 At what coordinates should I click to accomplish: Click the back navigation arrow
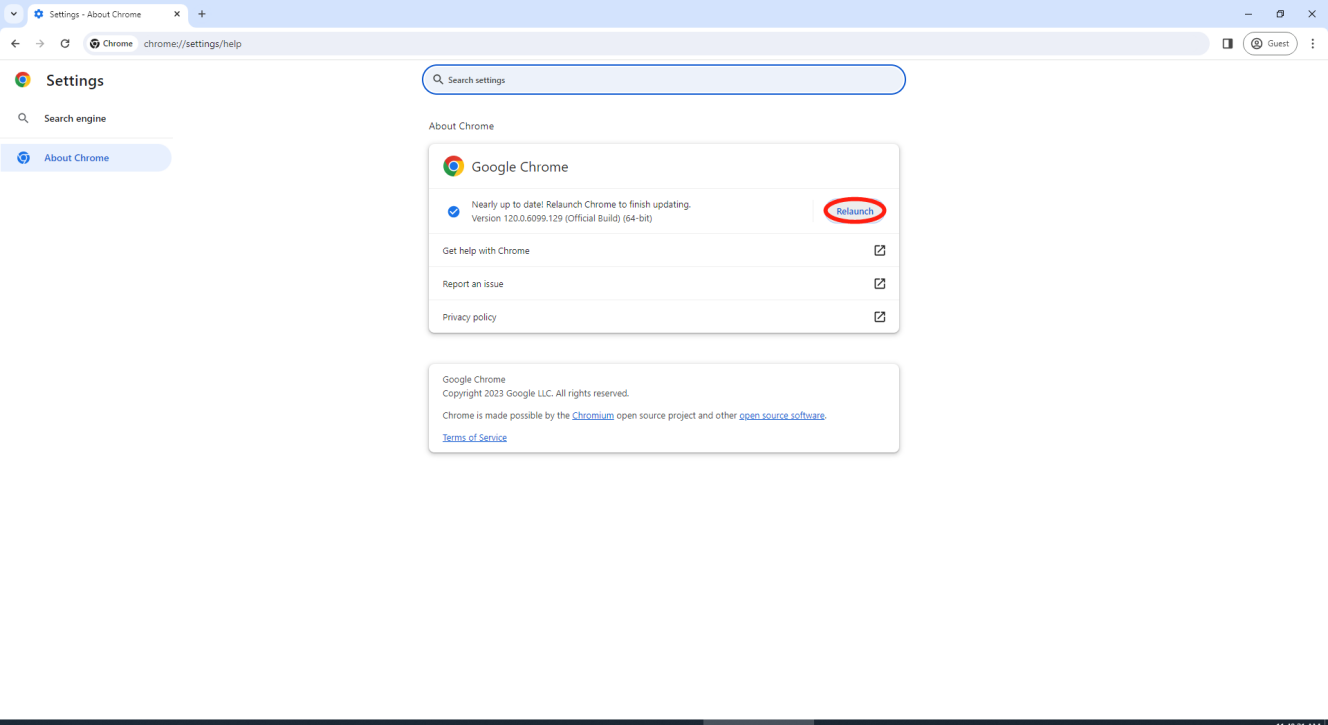click(14, 43)
